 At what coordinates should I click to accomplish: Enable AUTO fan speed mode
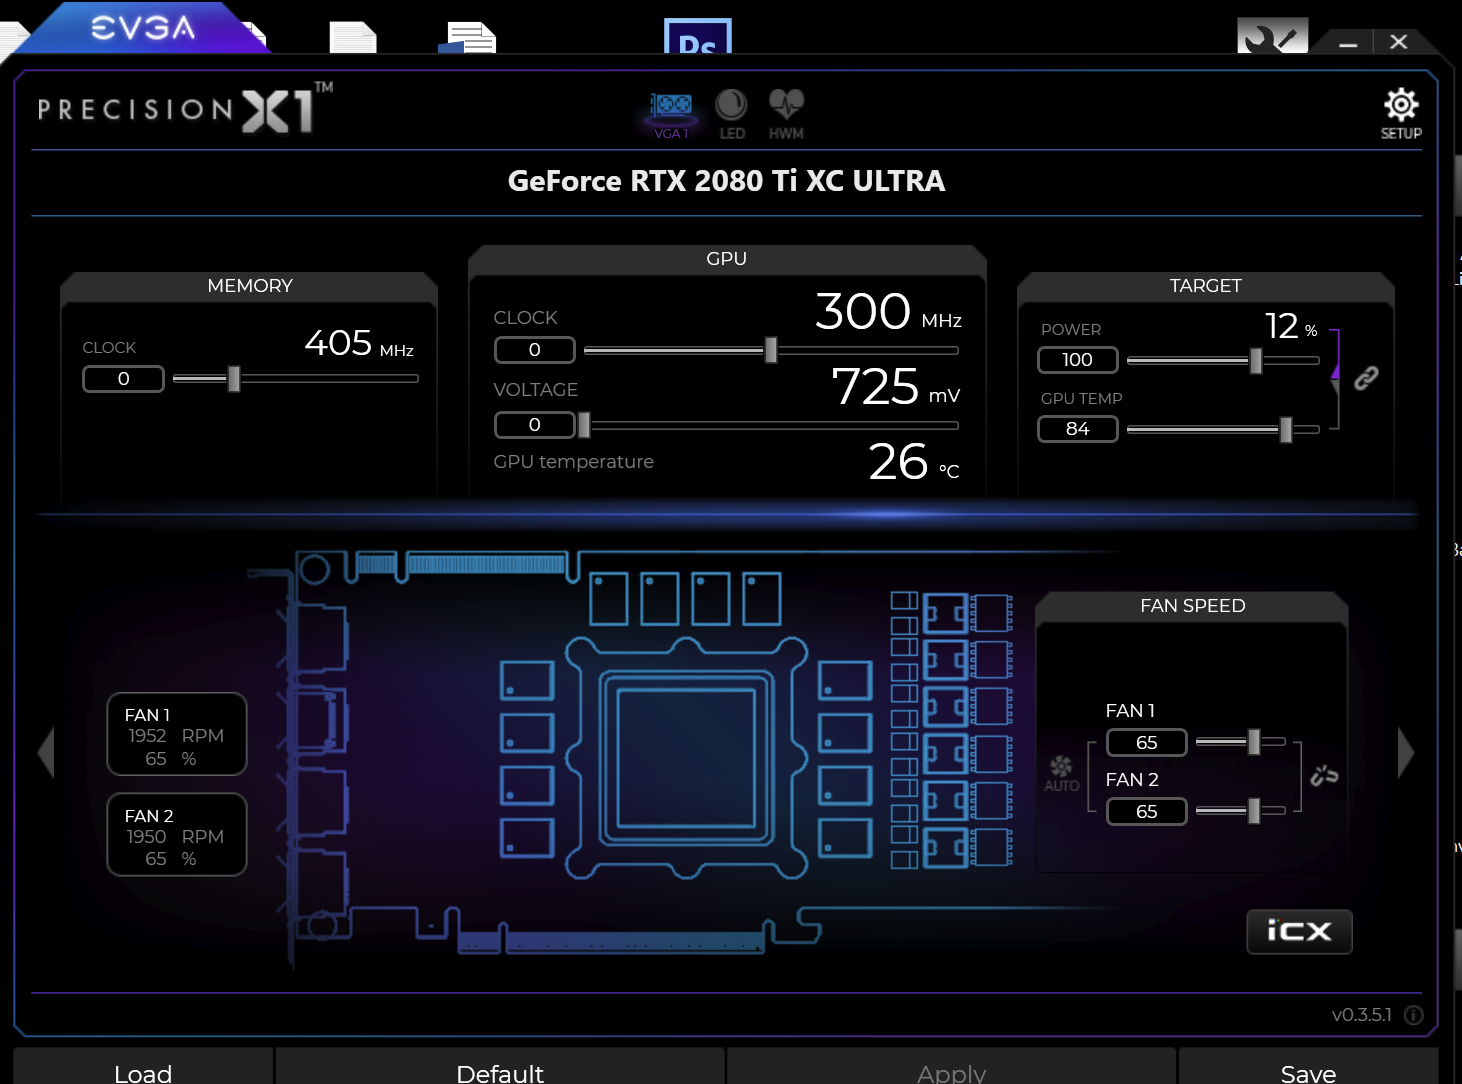[1061, 774]
